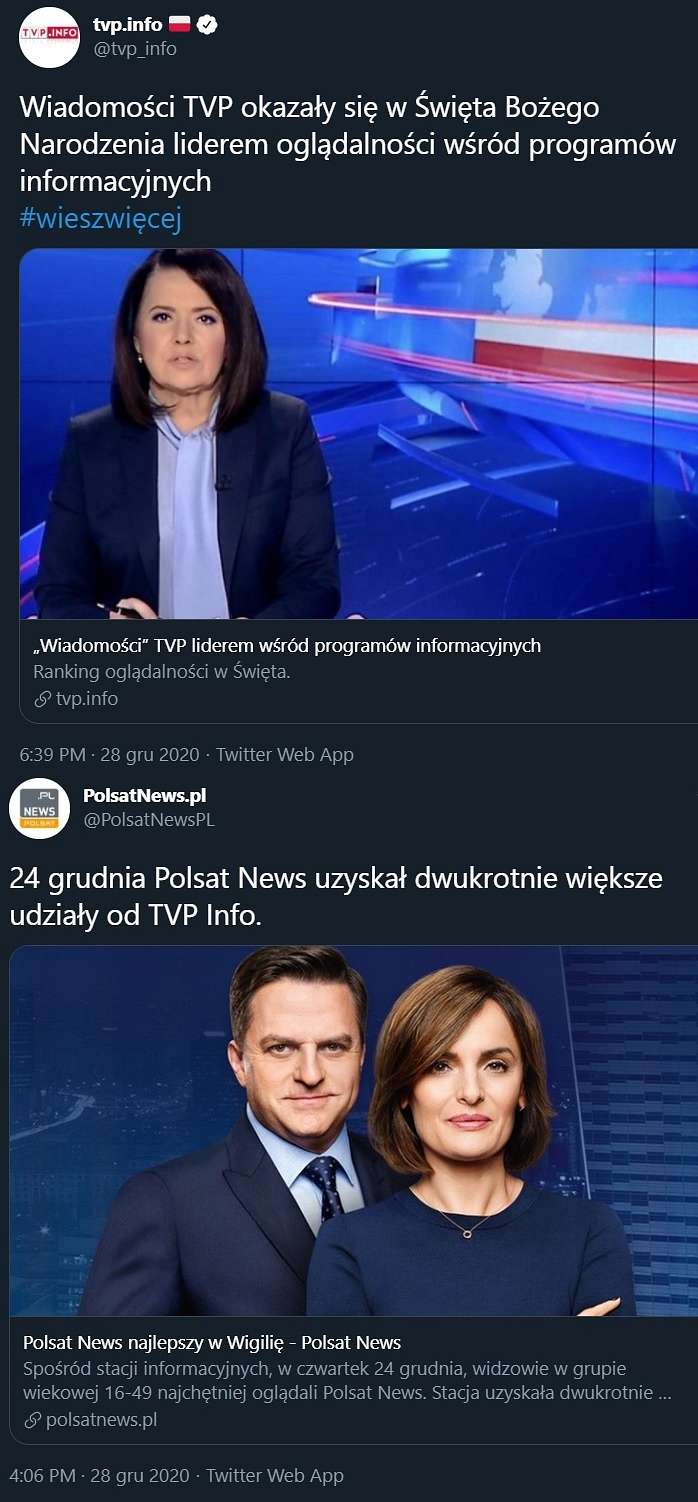698x1502 pixels.
Task: Open the #wieszwięcej hashtag
Action: point(101,218)
